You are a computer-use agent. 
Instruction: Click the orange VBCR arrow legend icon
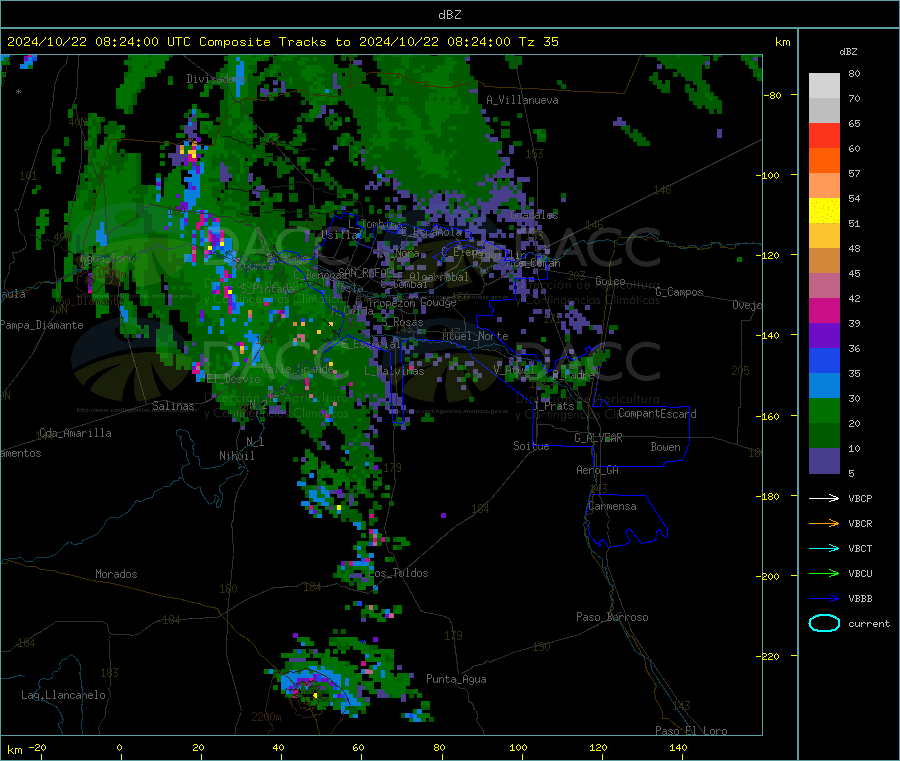[824, 523]
